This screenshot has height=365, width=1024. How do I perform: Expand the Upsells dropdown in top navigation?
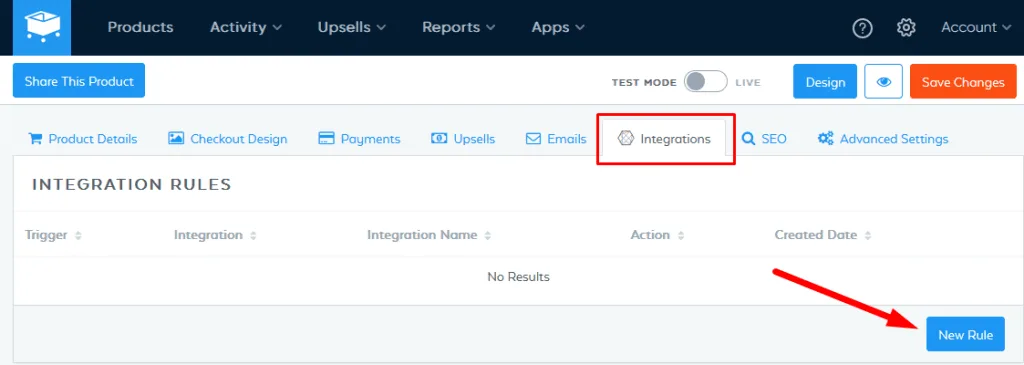352,27
